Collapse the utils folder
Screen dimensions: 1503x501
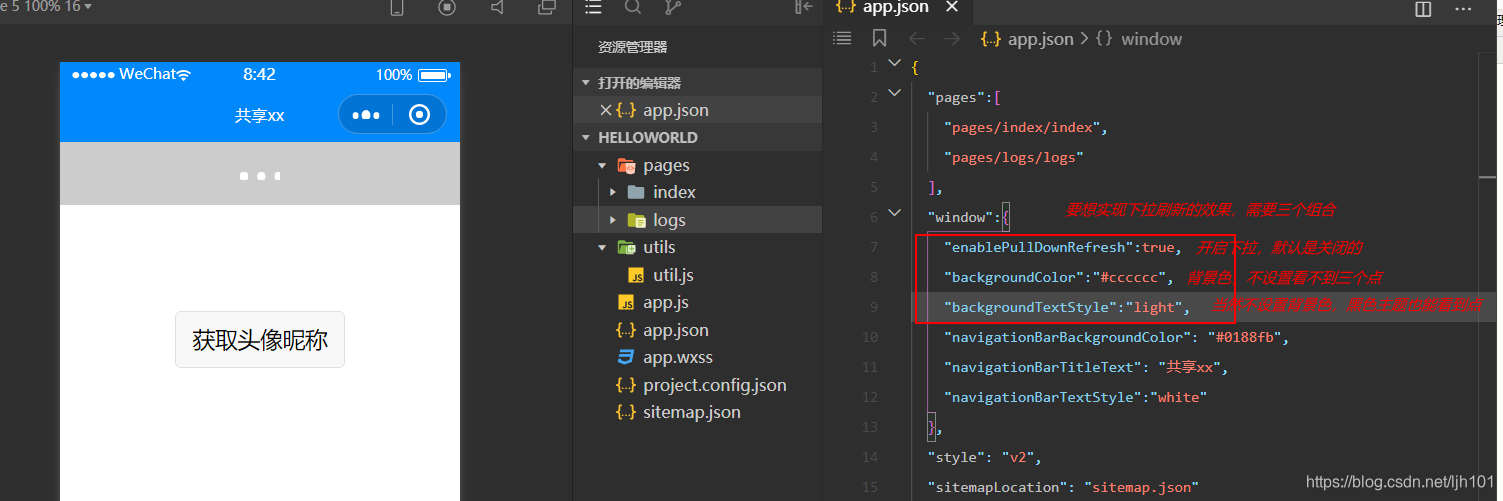click(x=602, y=247)
